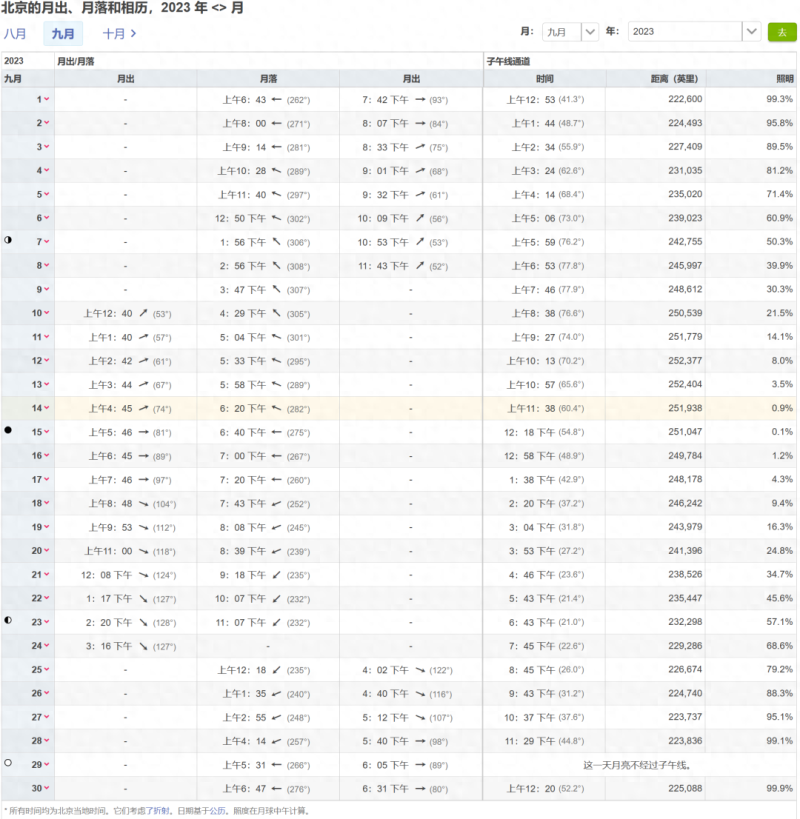This screenshot has width=800, height=819.
Task: Open the 折射 link in footnote
Action: [x=155, y=810]
